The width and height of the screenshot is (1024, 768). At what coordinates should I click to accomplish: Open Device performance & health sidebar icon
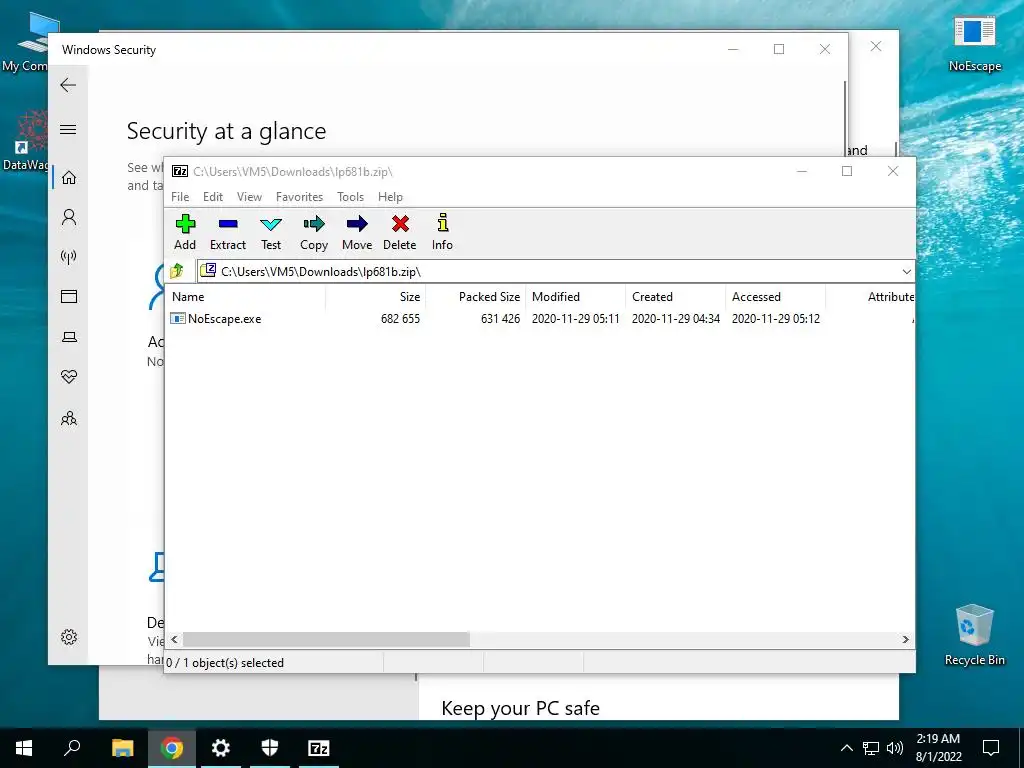coord(69,377)
